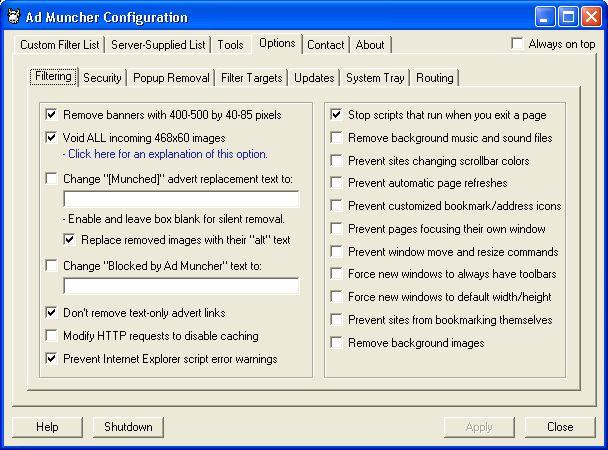Image resolution: width=608 pixels, height=450 pixels.
Task: Open the Tools tab
Action: pyautogui.click(x=230, y=45)
